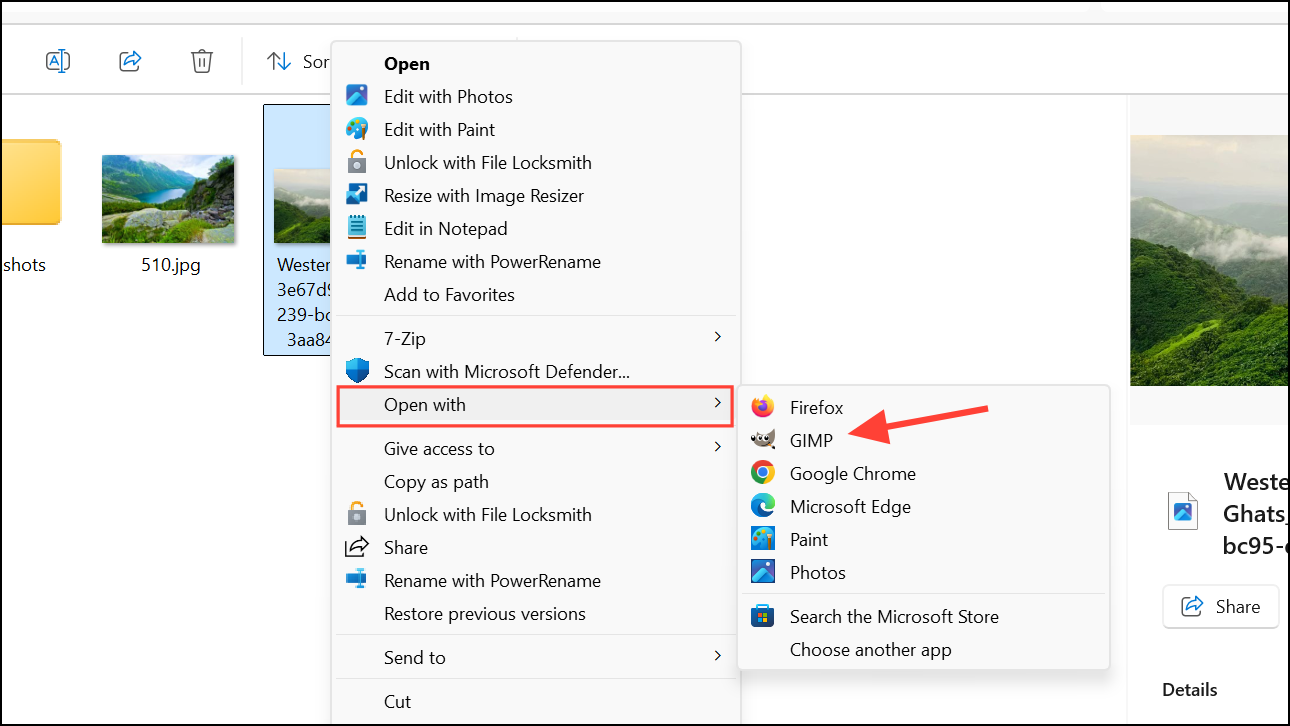Expand the Give access to submenu
The height and width of the screenshot is (726, 1290).
click(536, 448)
